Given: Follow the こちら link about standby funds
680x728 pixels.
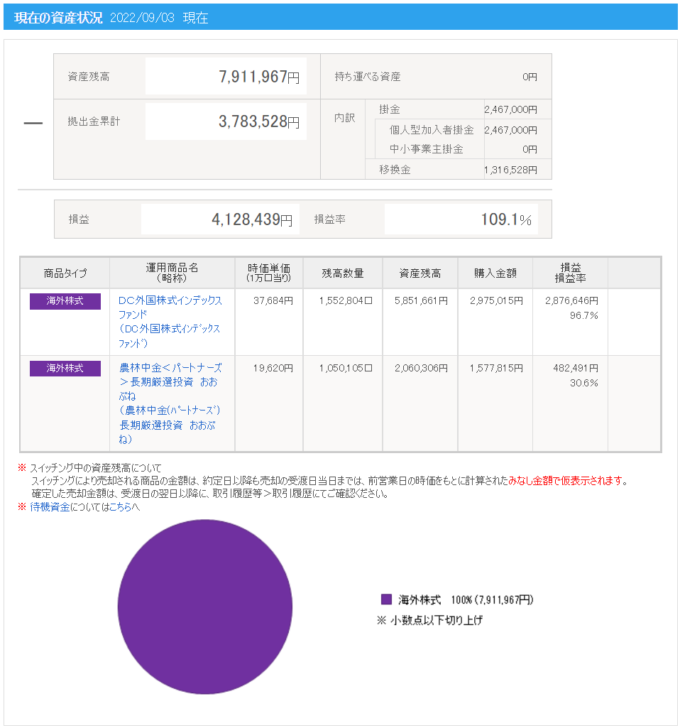Looking at the screenshot, I should (x=120, y=507).
